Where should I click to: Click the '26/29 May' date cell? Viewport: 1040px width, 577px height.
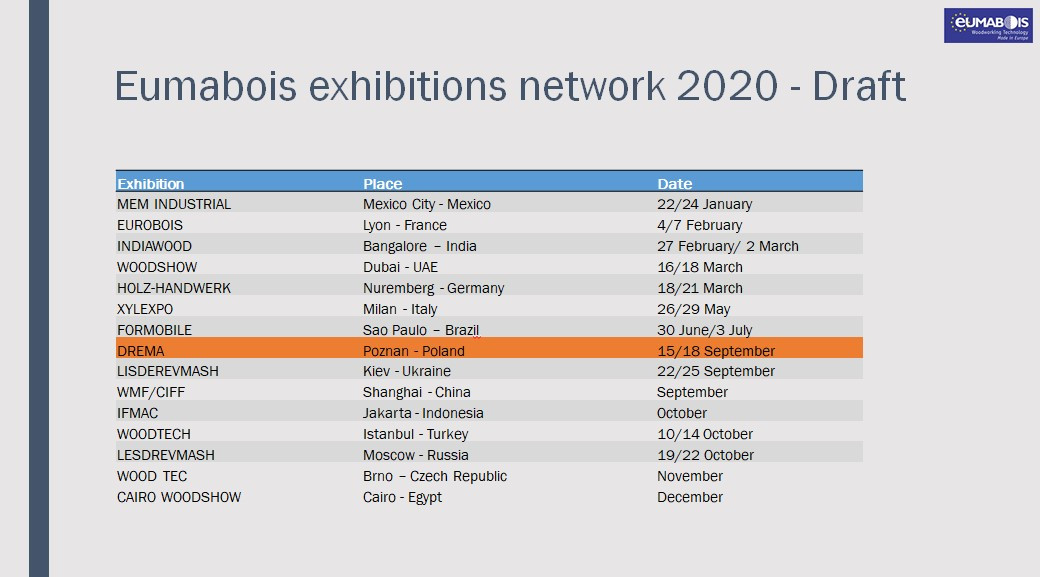693,310
